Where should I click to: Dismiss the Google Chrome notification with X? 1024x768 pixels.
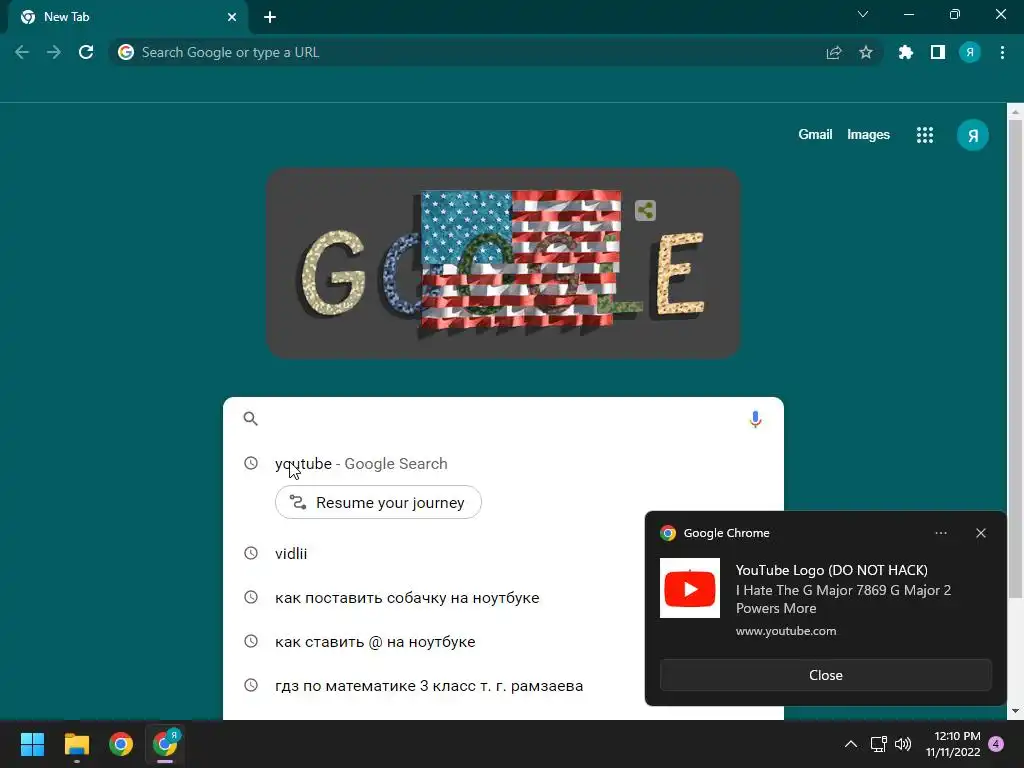point(981,533)
